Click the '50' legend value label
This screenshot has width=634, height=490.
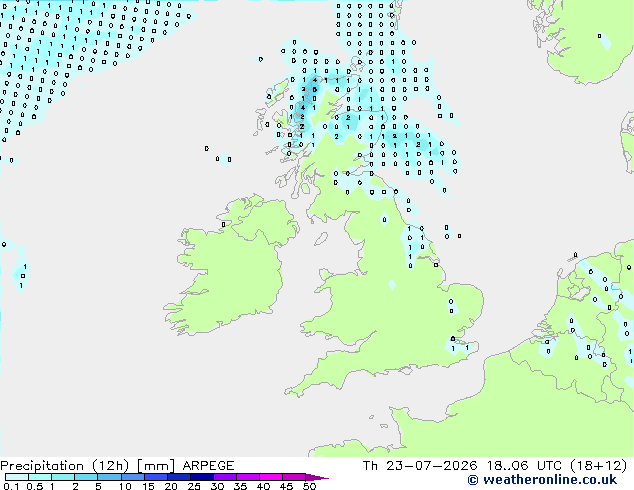click(309, 486)
